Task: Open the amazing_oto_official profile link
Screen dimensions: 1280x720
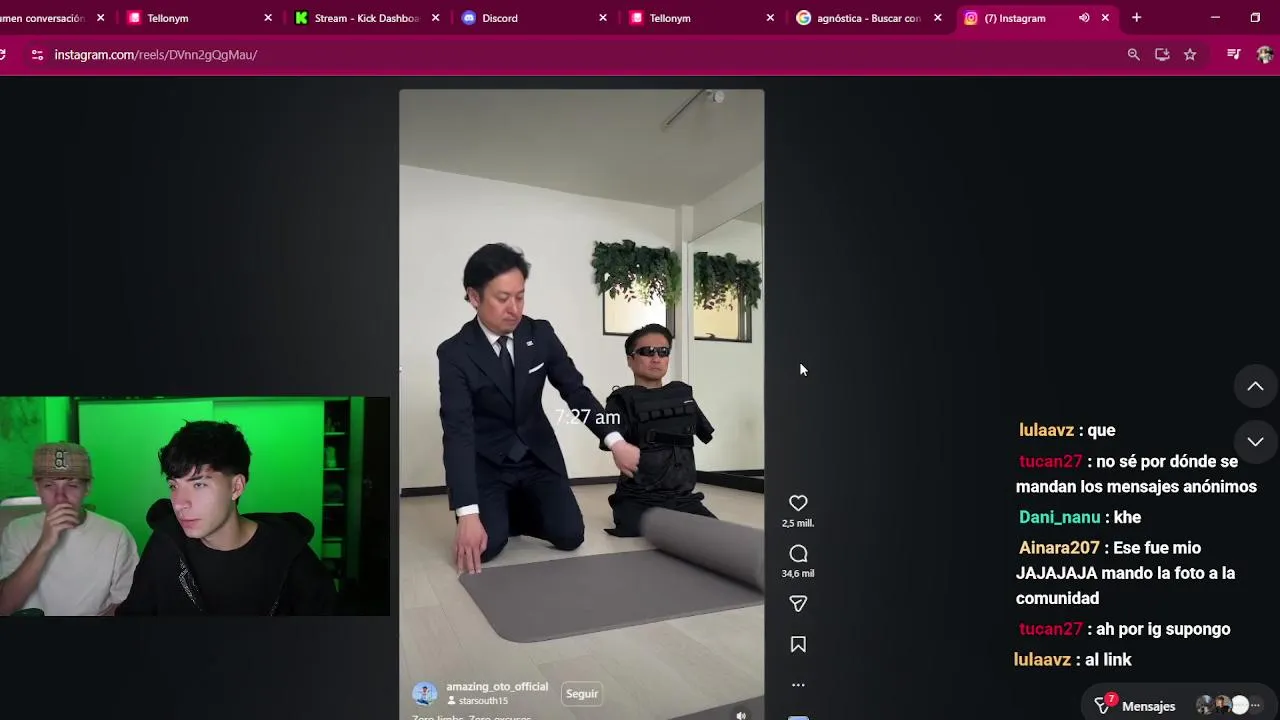Action: click(x=497, y=687)
